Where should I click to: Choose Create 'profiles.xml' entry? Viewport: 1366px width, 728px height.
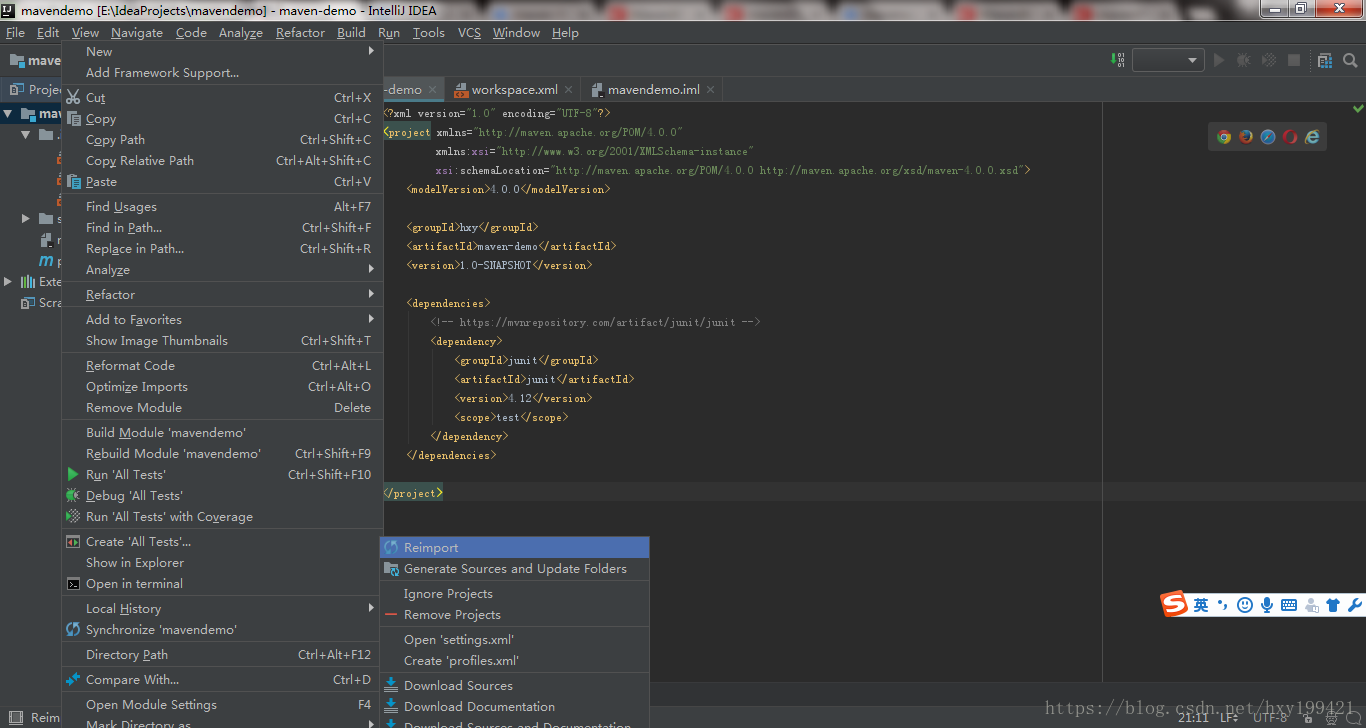click(515, 661)
